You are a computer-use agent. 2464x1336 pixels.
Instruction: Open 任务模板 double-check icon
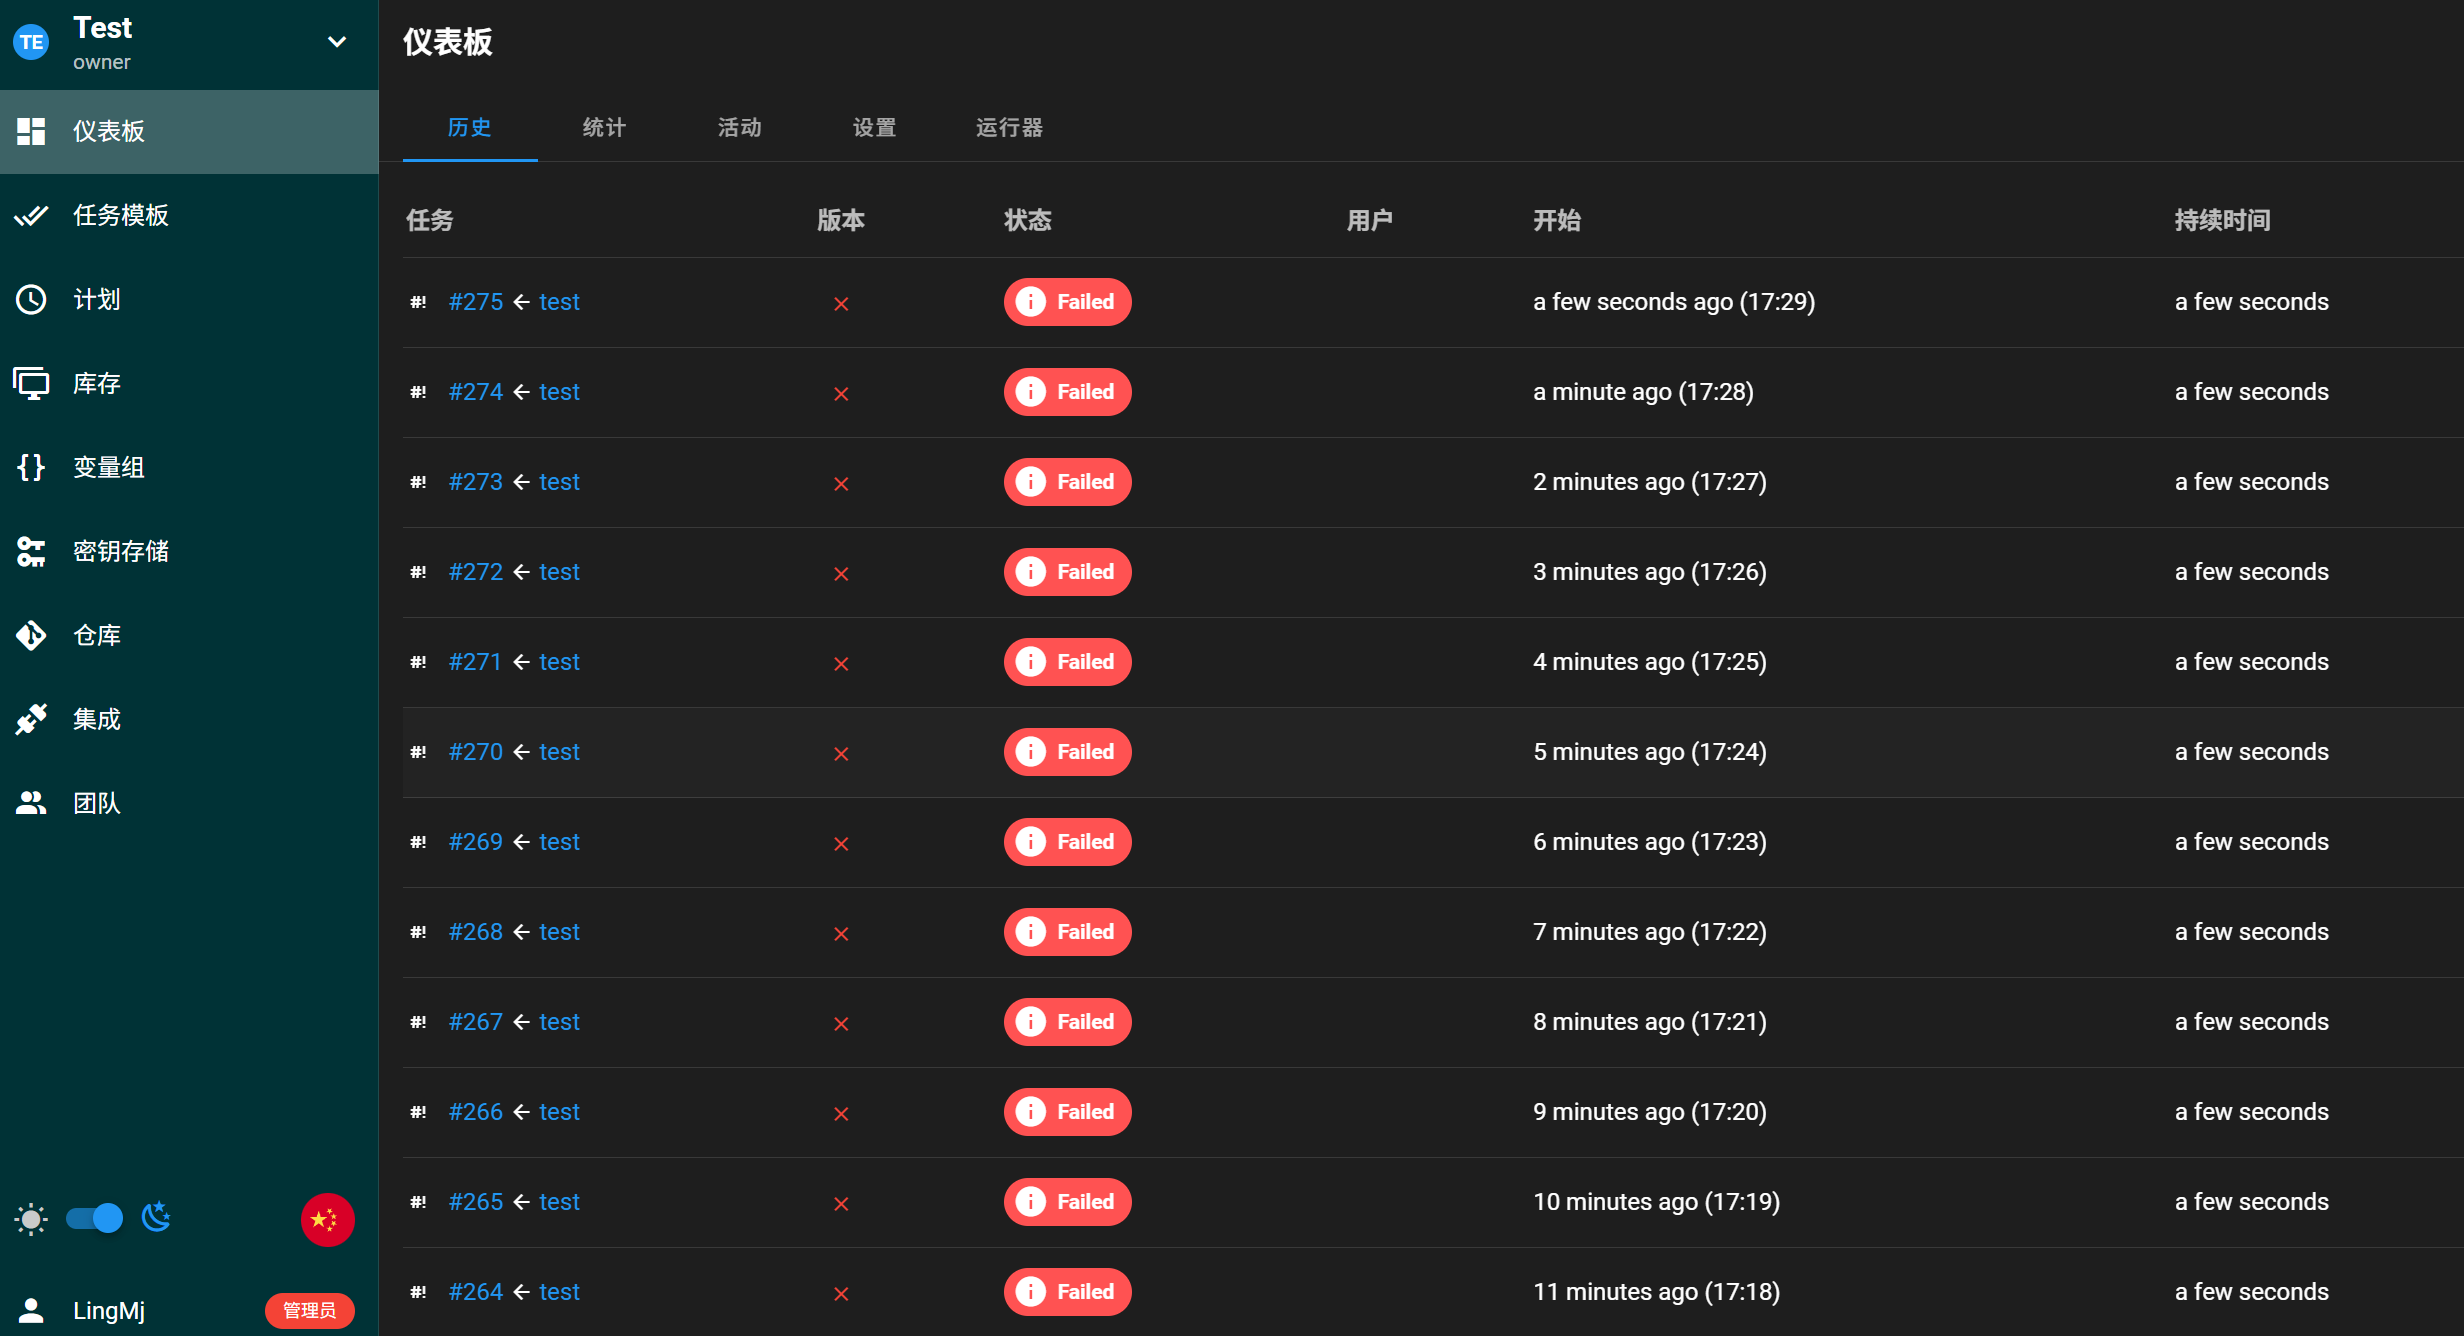31,215
